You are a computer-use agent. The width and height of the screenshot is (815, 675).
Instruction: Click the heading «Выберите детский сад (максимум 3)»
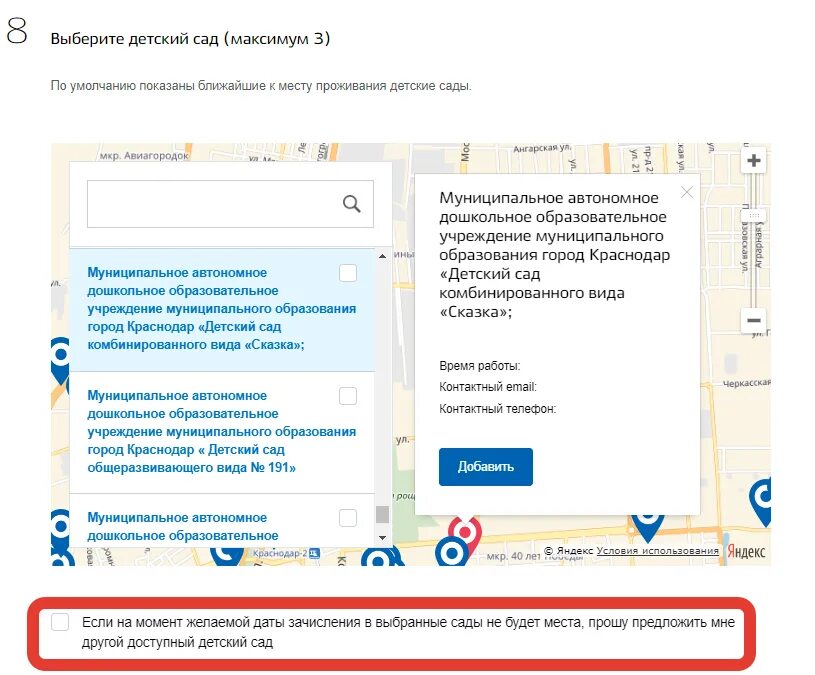(x=190, y=39)
